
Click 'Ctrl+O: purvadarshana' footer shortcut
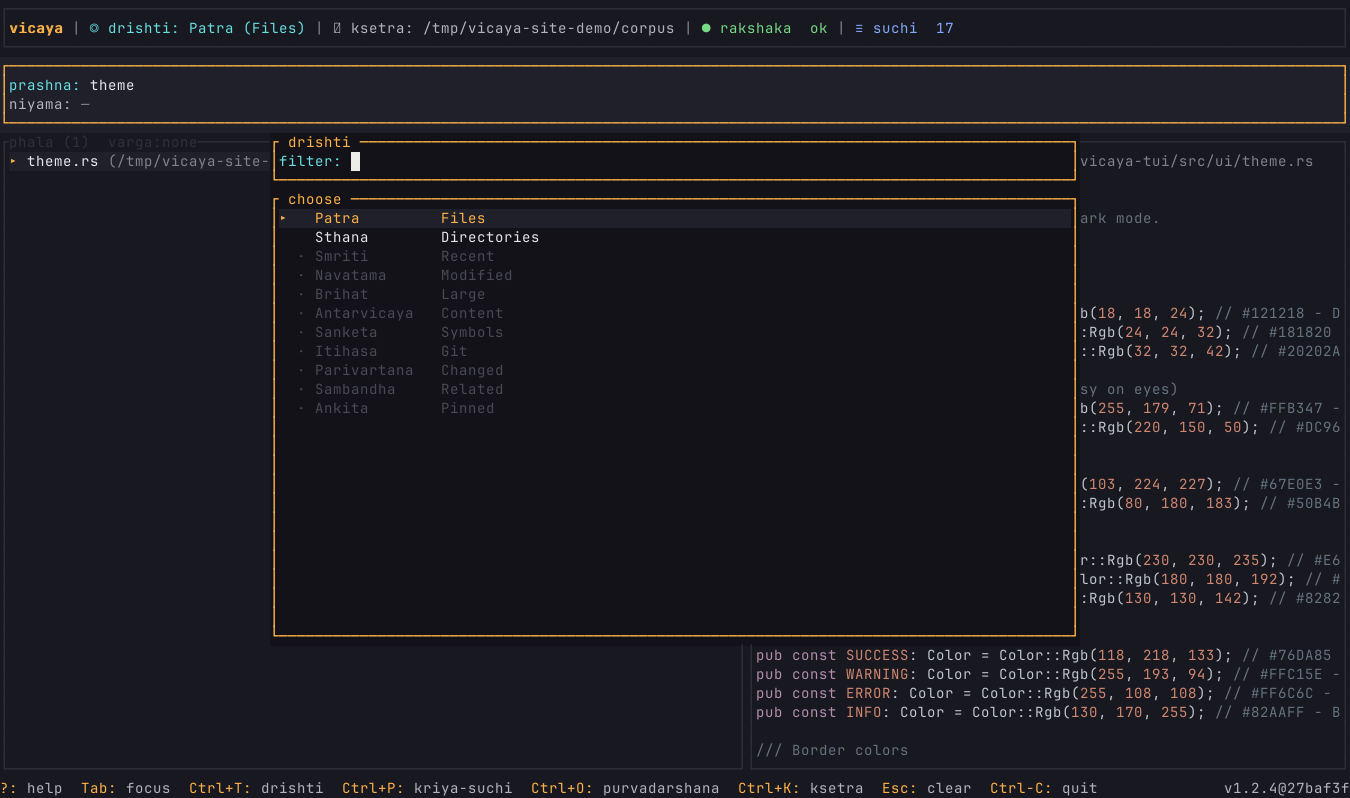click(x=625, y=788)
